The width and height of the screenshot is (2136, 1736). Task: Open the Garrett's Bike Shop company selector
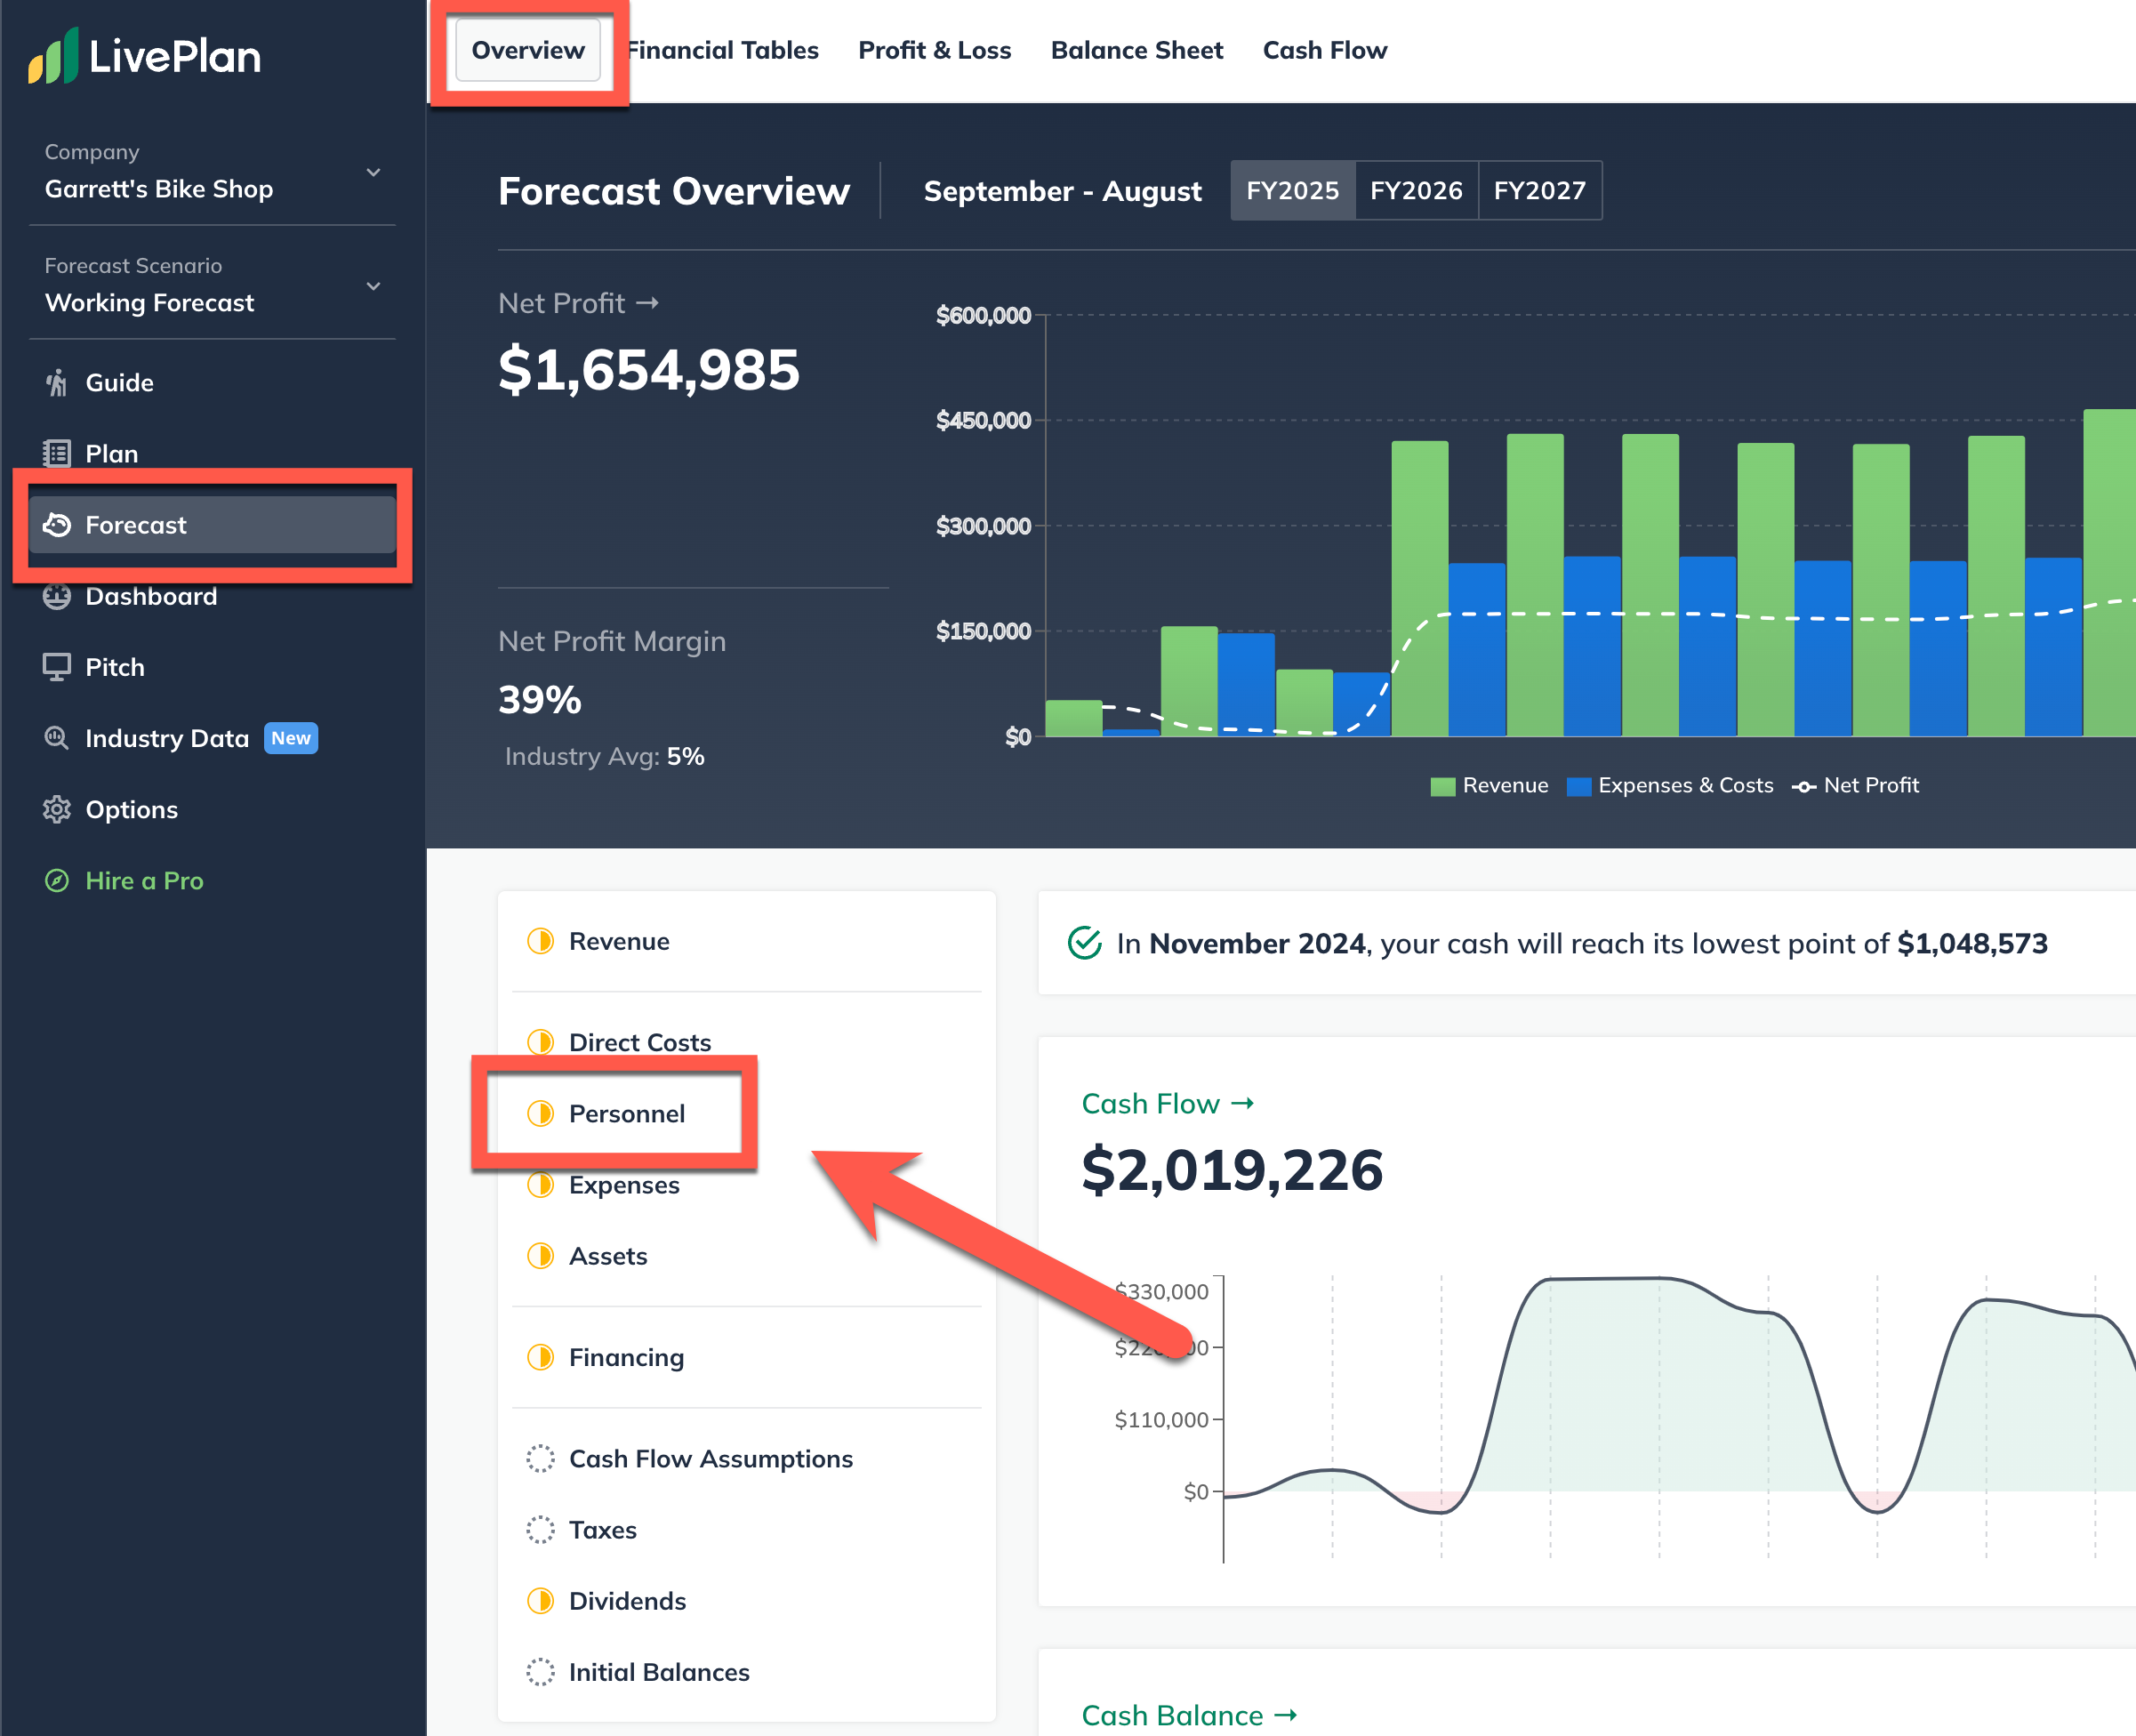pyautogui.click(x=212, y=171)
